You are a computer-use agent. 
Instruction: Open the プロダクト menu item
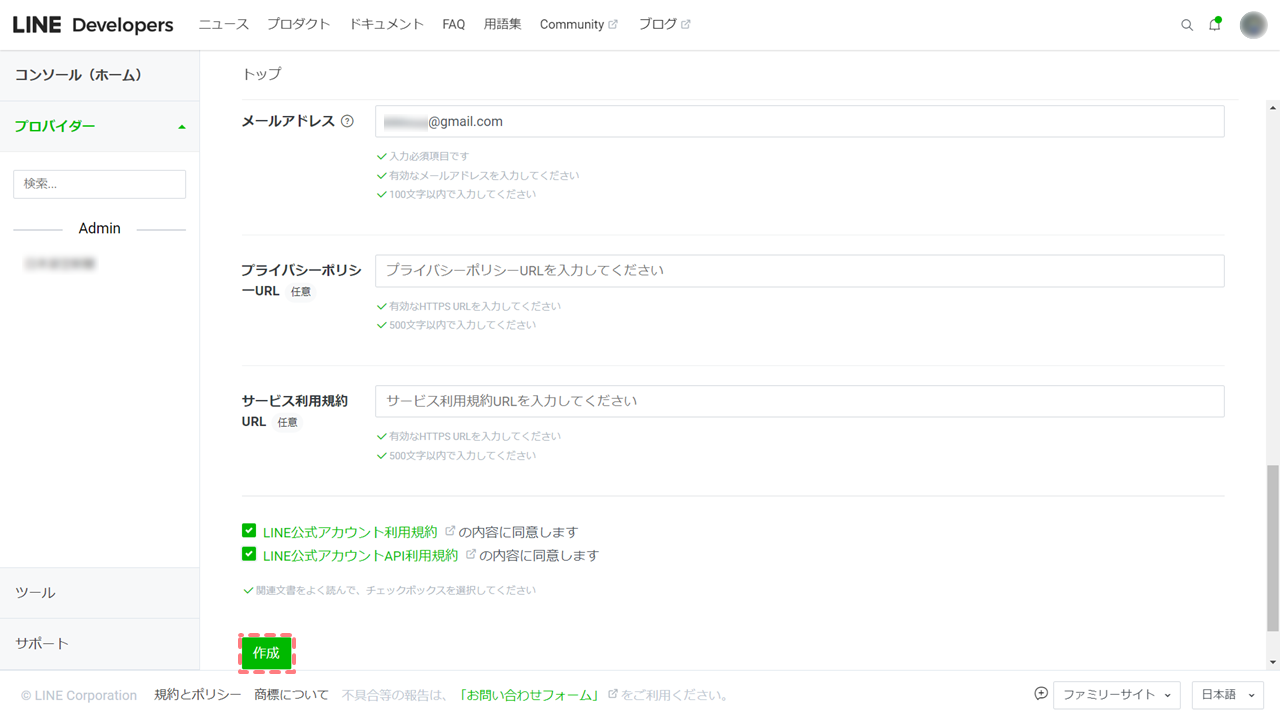coord(298,24)
